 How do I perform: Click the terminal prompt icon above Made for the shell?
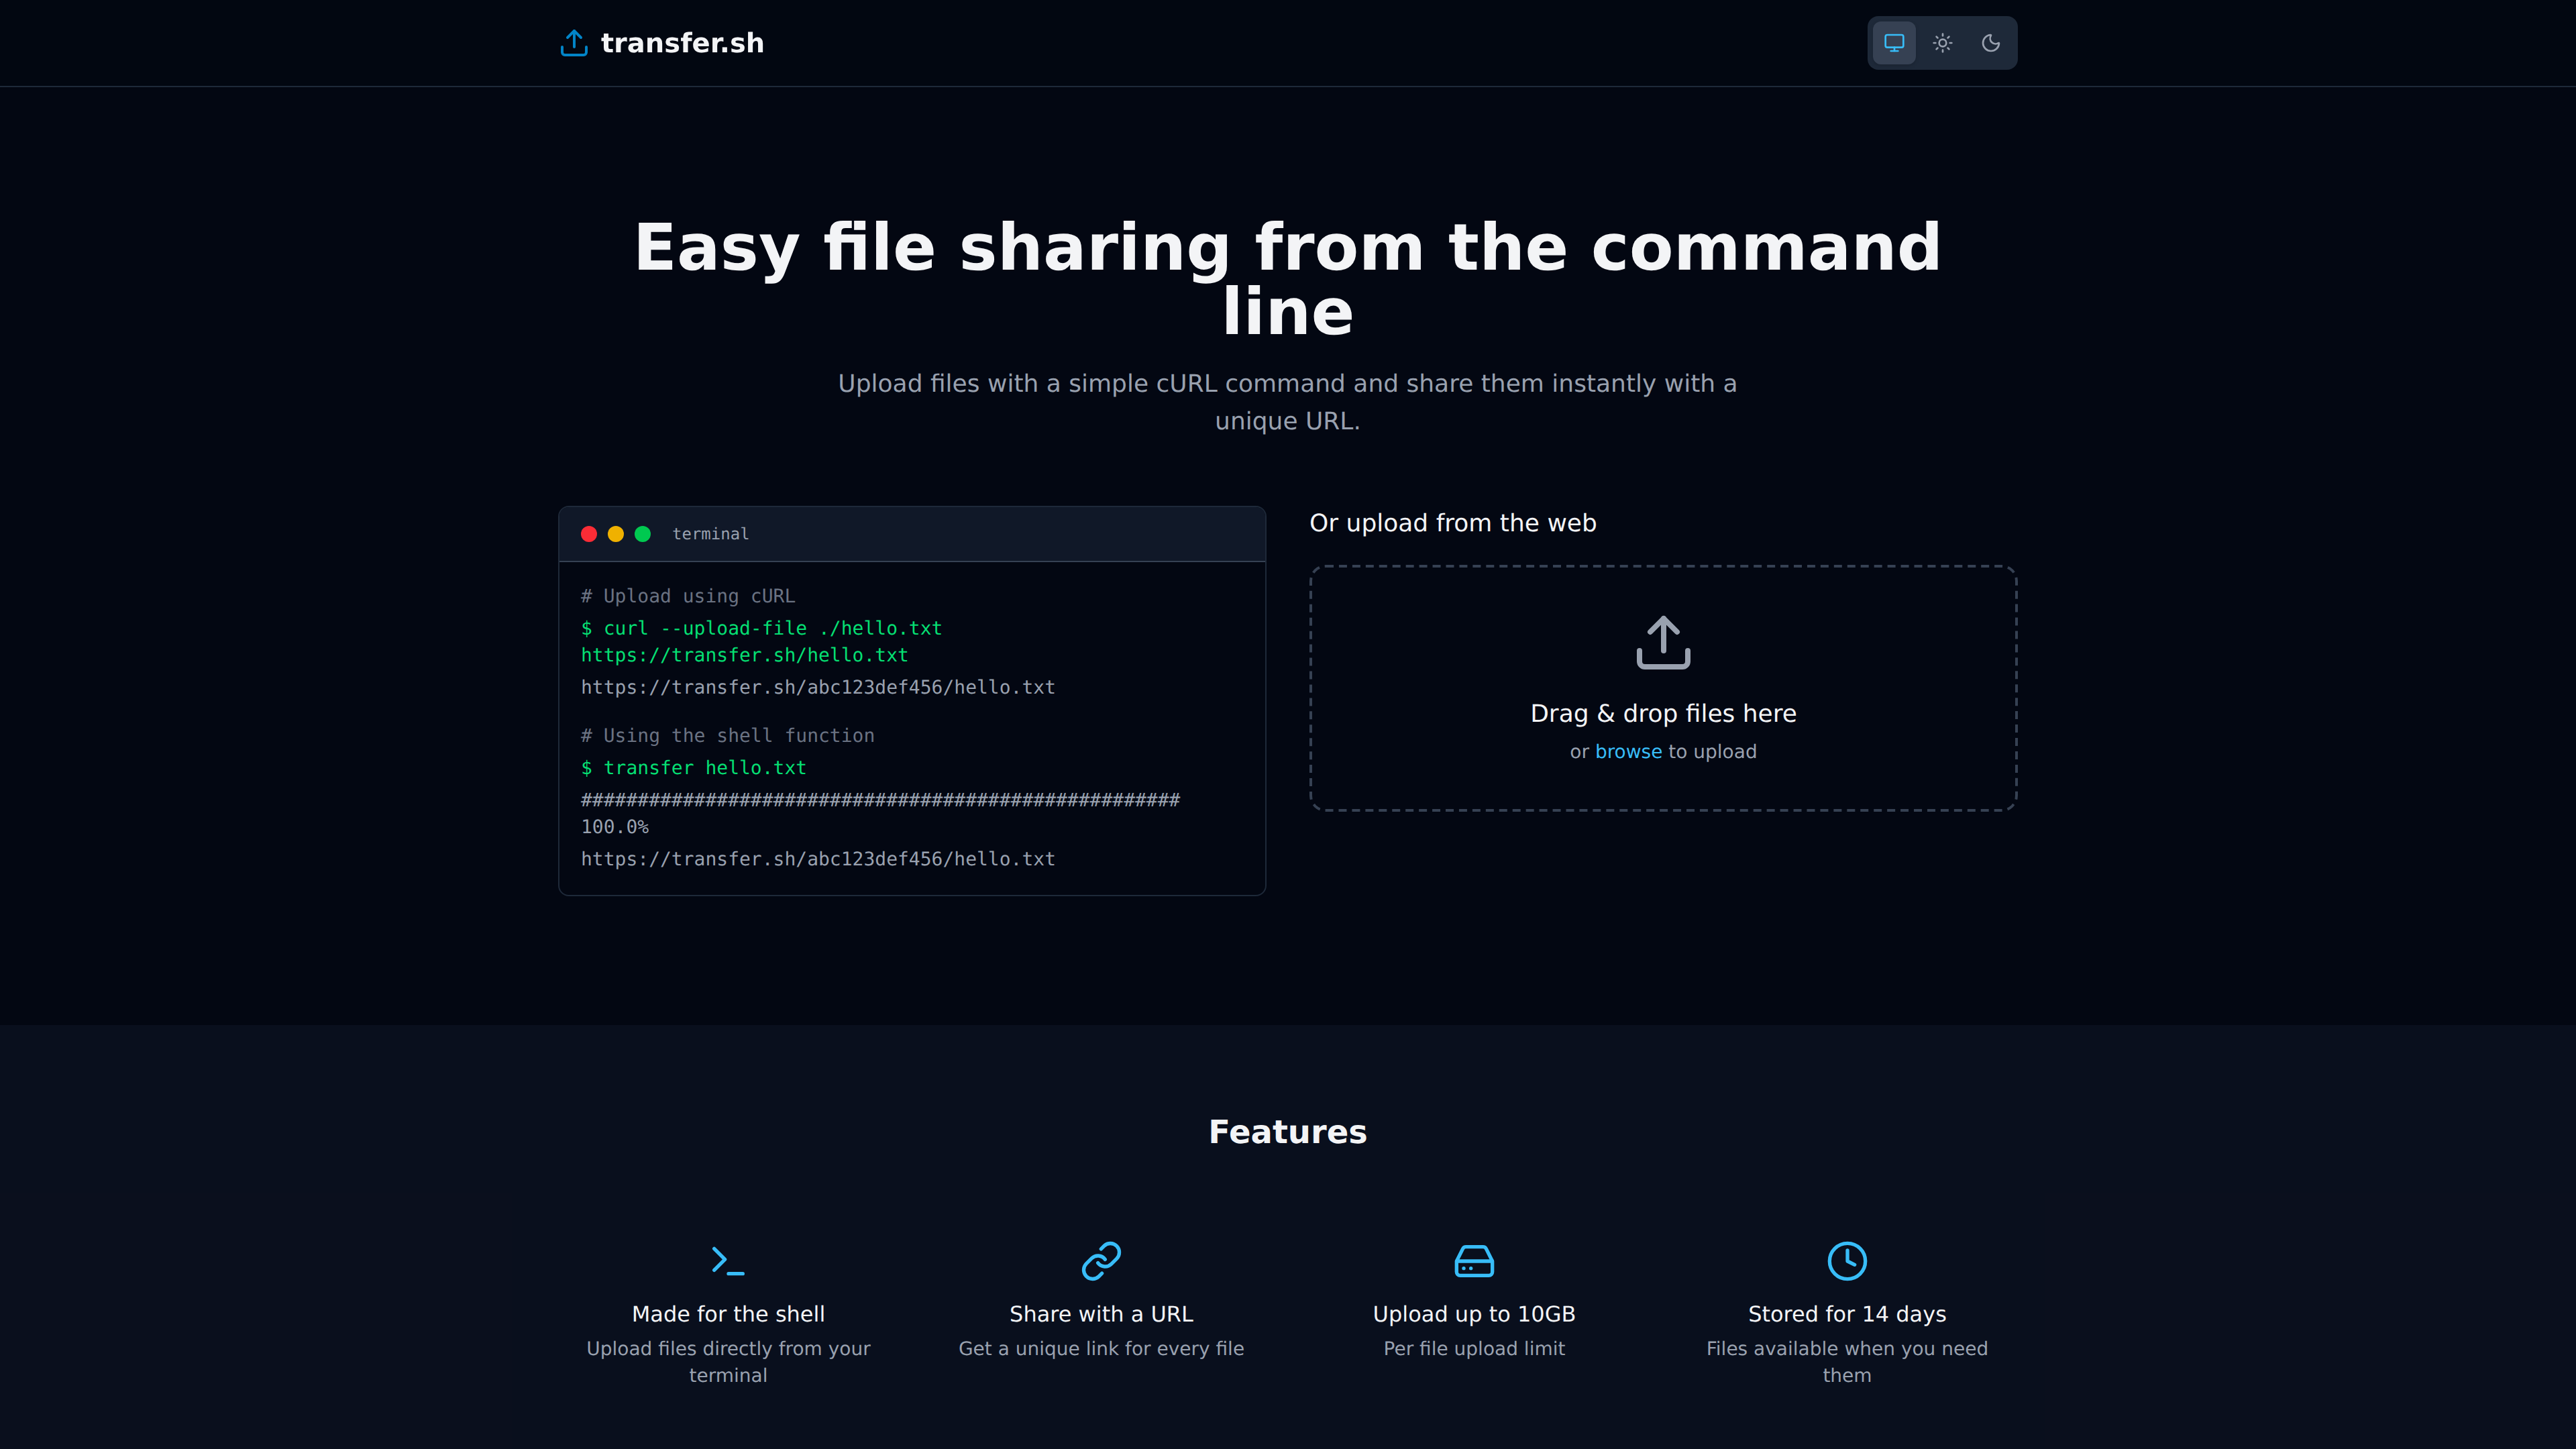tap(728, 1261)
